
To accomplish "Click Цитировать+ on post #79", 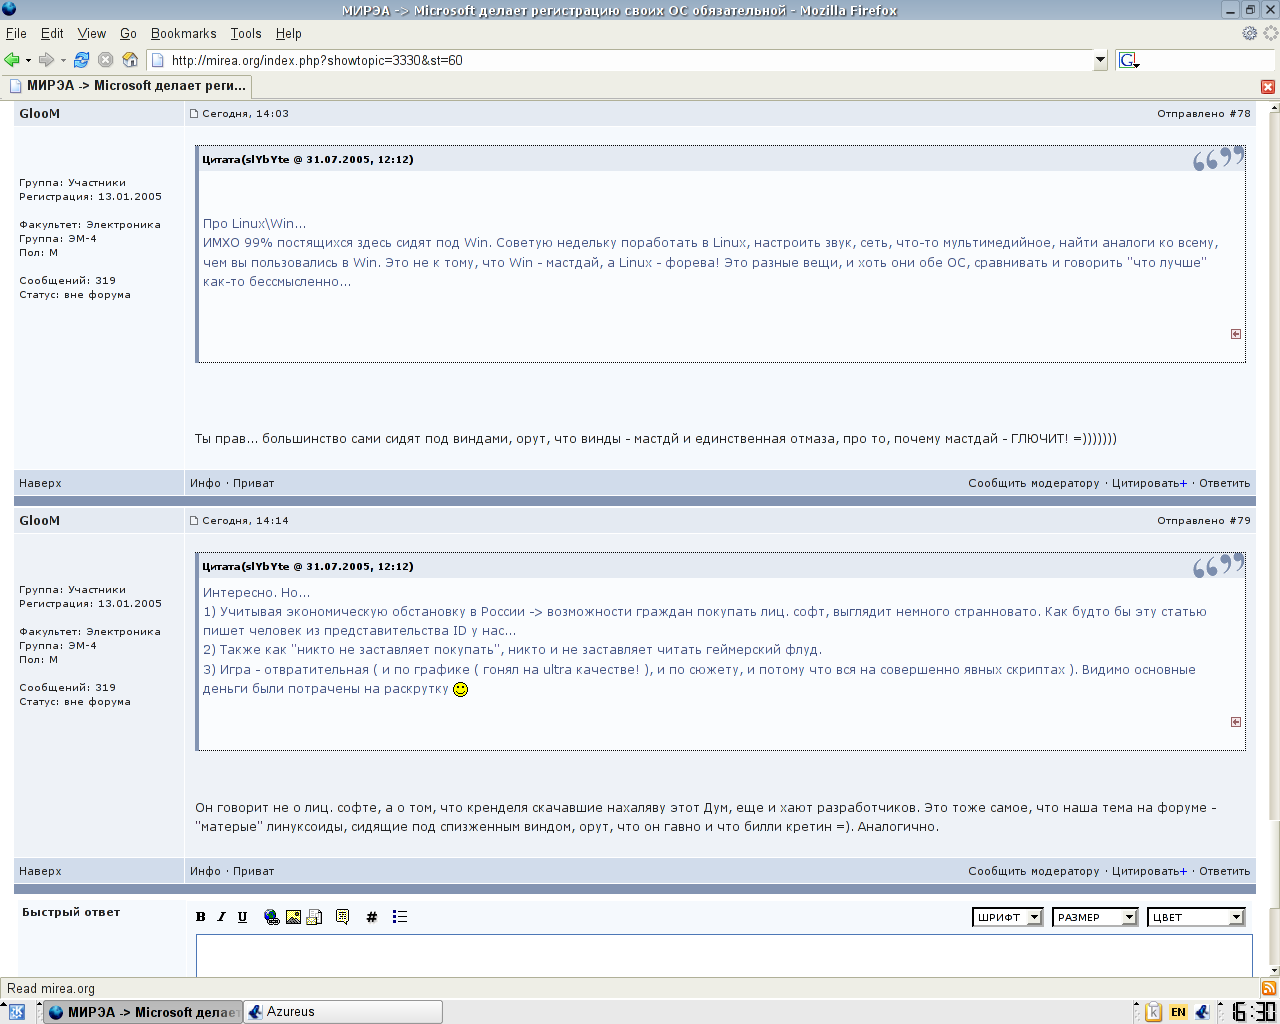I will 1149,871.
